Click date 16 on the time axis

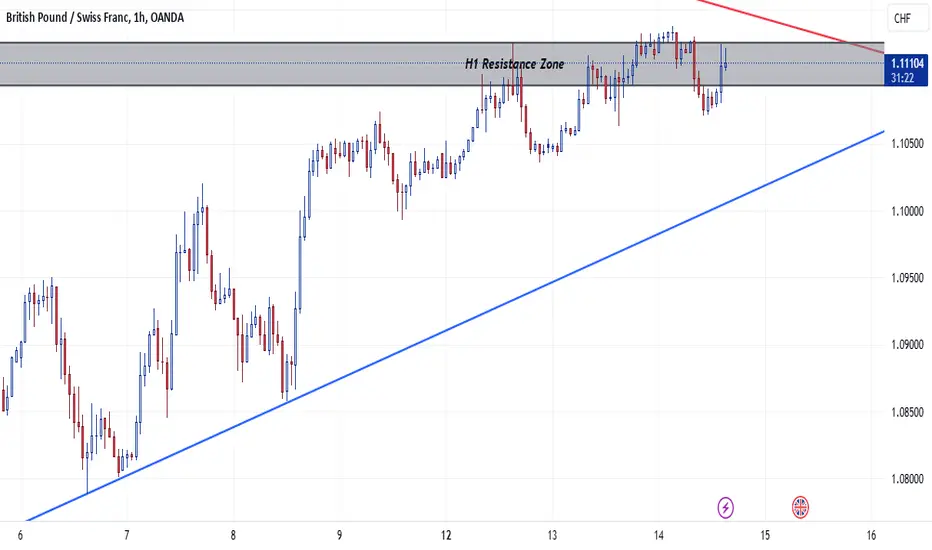pos(871,535)
